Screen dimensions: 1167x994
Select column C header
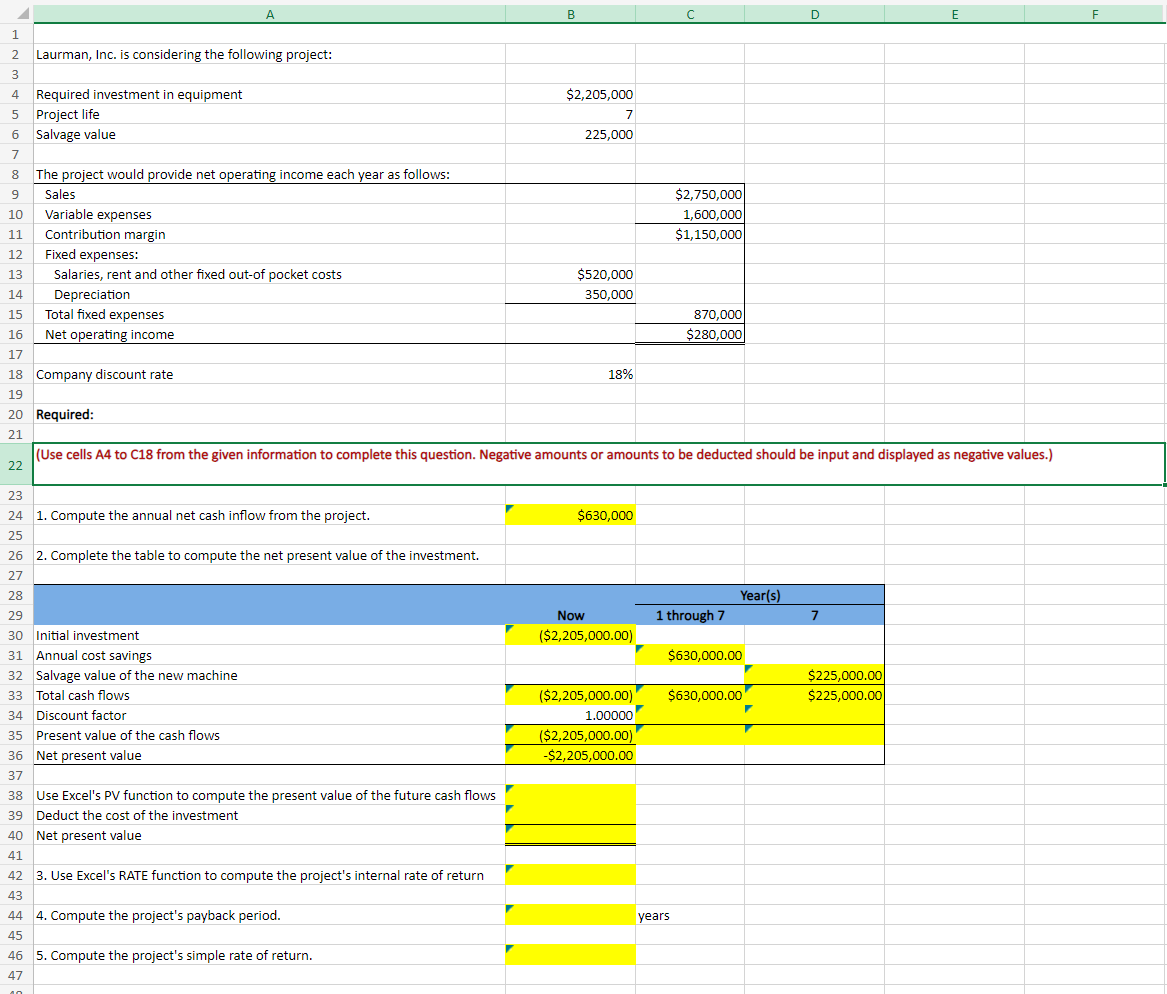[x=690, y=14]
